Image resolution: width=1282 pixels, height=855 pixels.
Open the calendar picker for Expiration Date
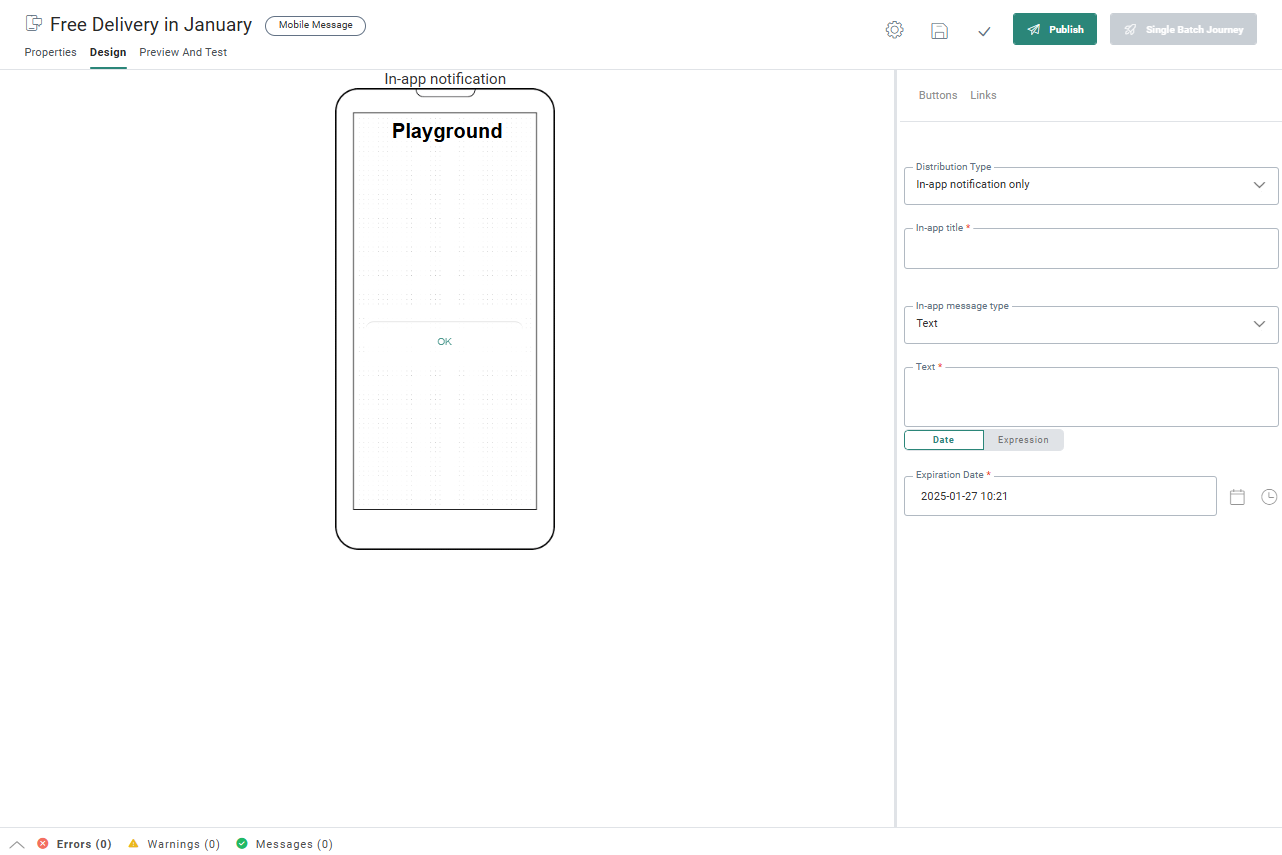point(1237,497)
